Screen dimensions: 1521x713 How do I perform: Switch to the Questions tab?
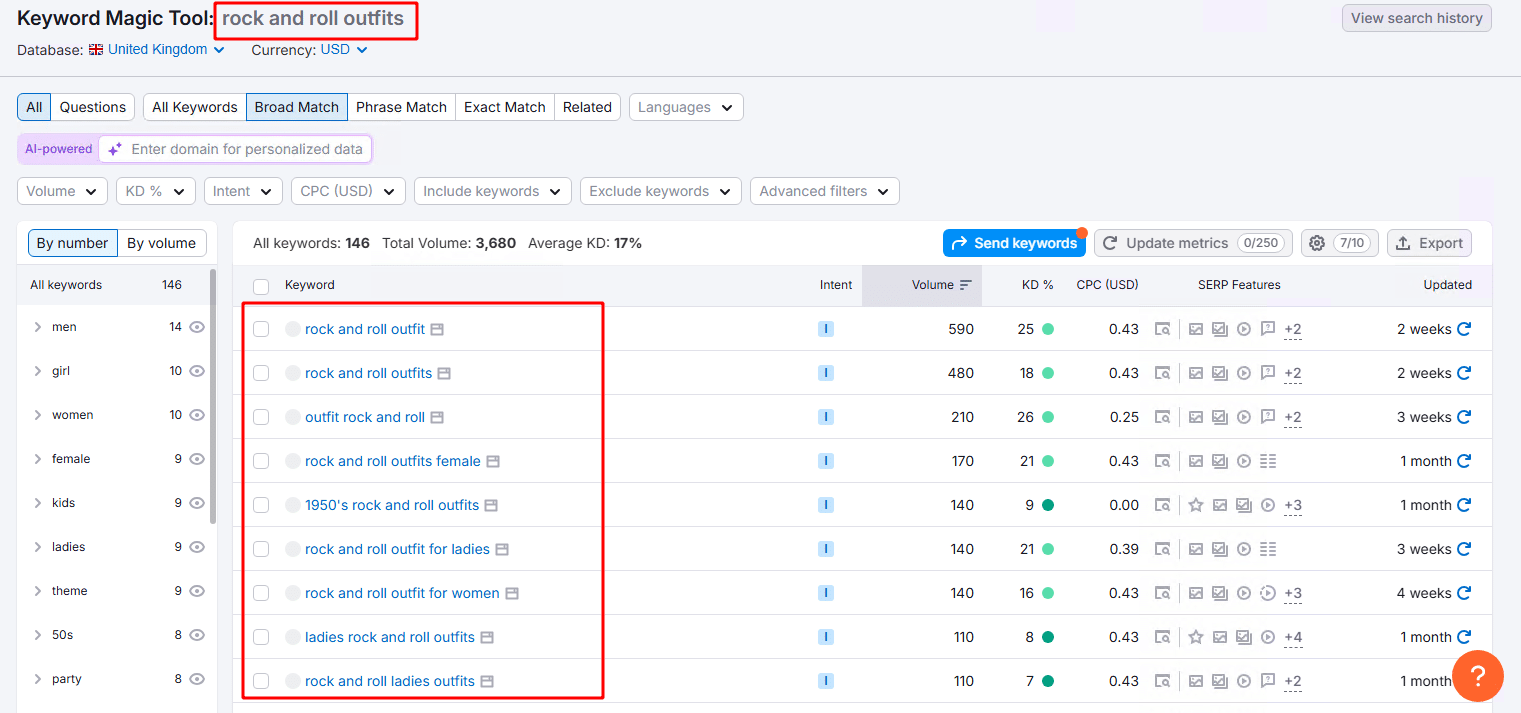93,107
